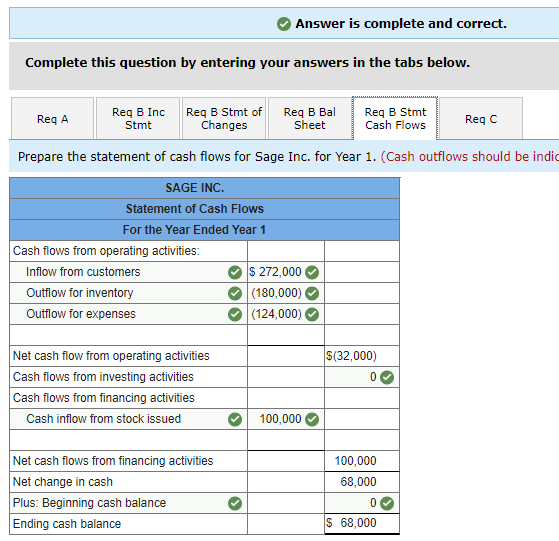The image size is (559, 541).
Task: Open the Req A tab
Action: (x=52, y=119)
